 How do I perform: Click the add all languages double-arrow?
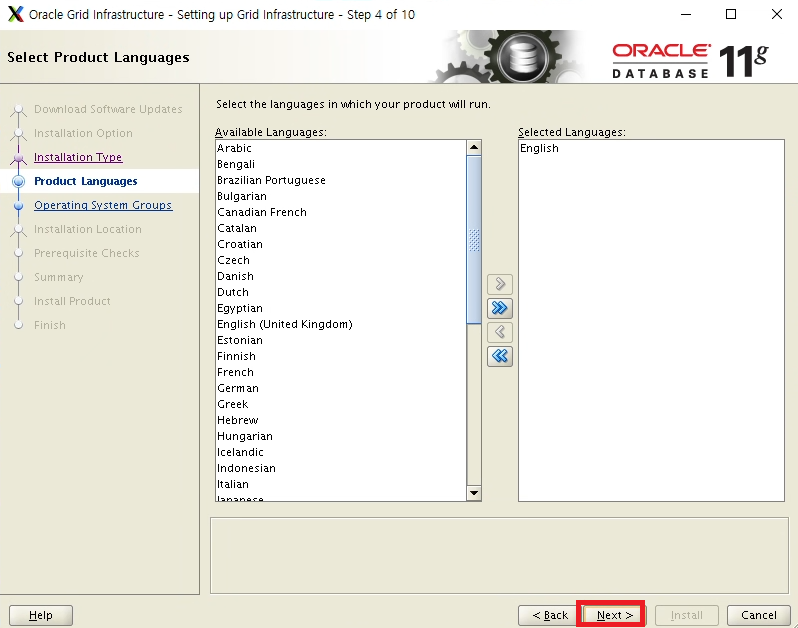pos(500,308)
